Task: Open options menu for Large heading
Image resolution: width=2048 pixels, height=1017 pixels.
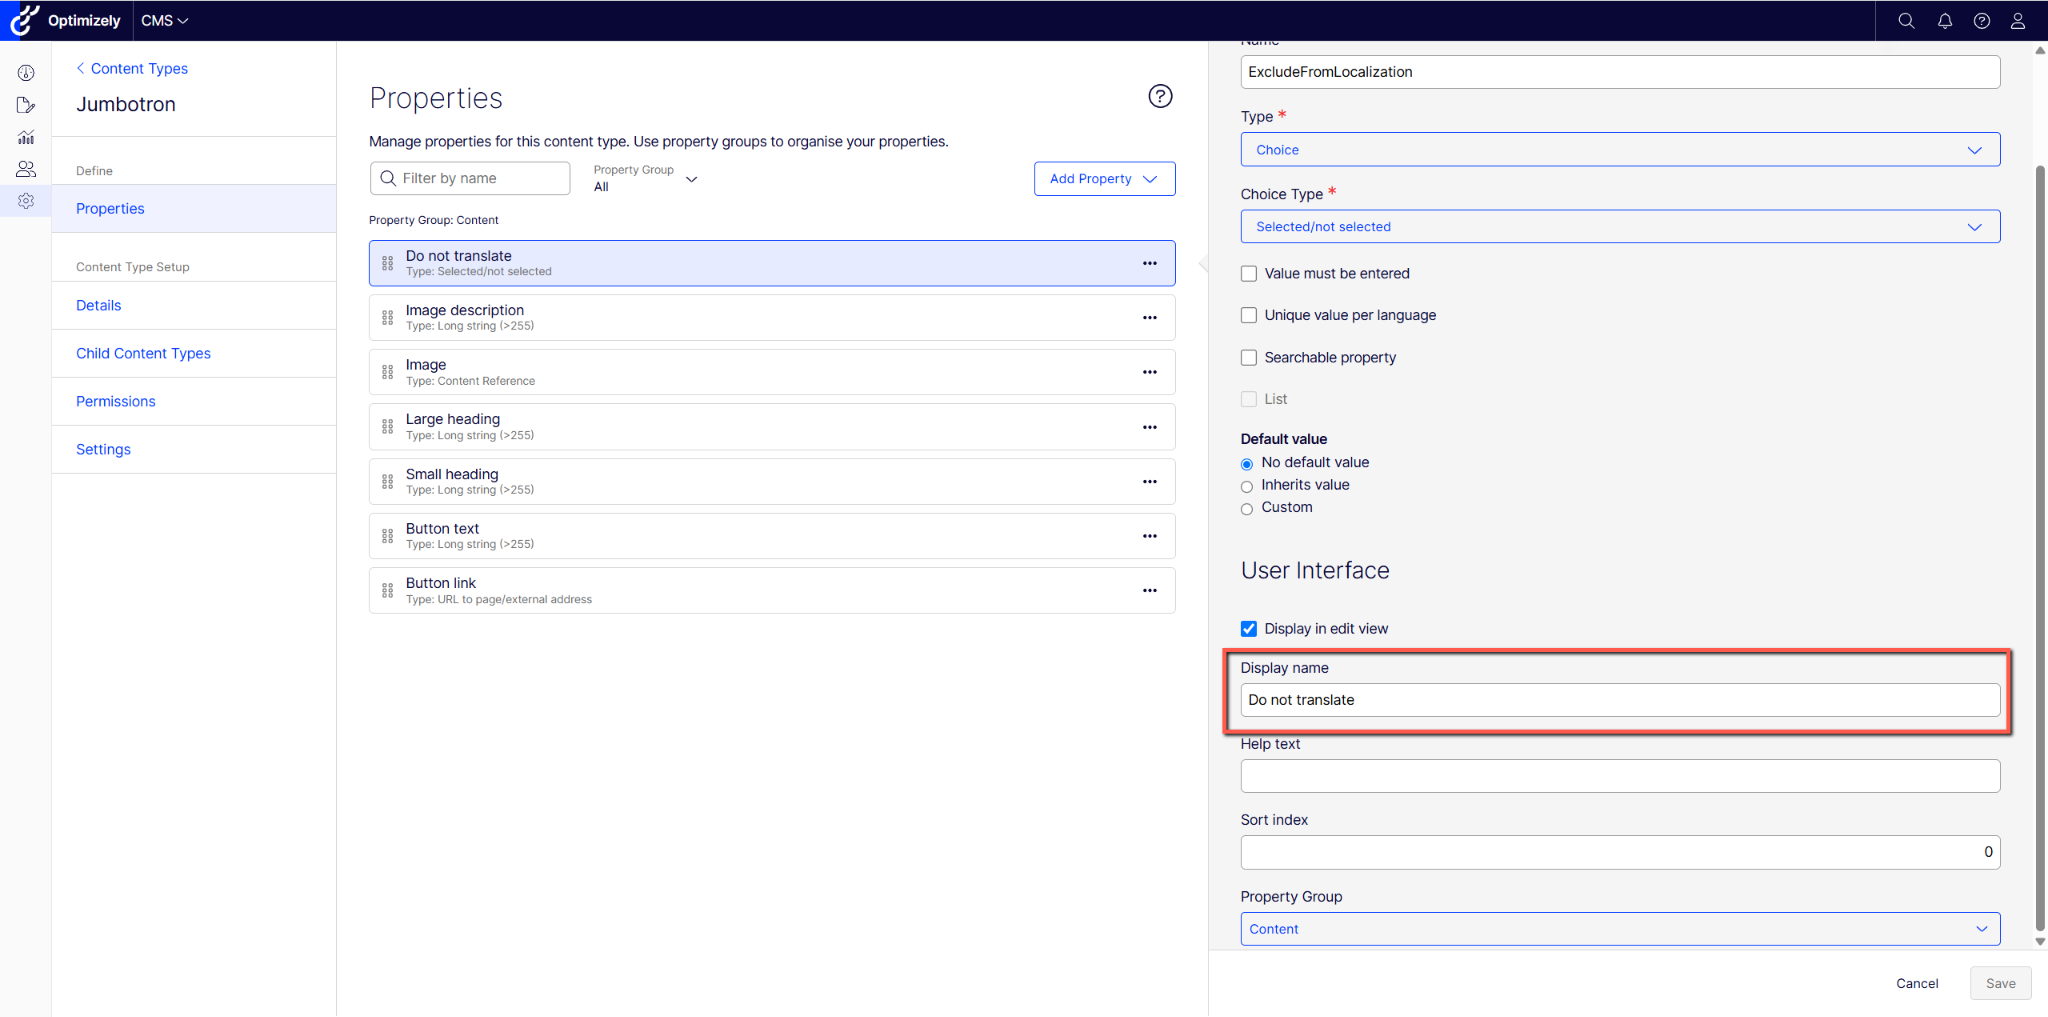Action: pos(1150,427)
